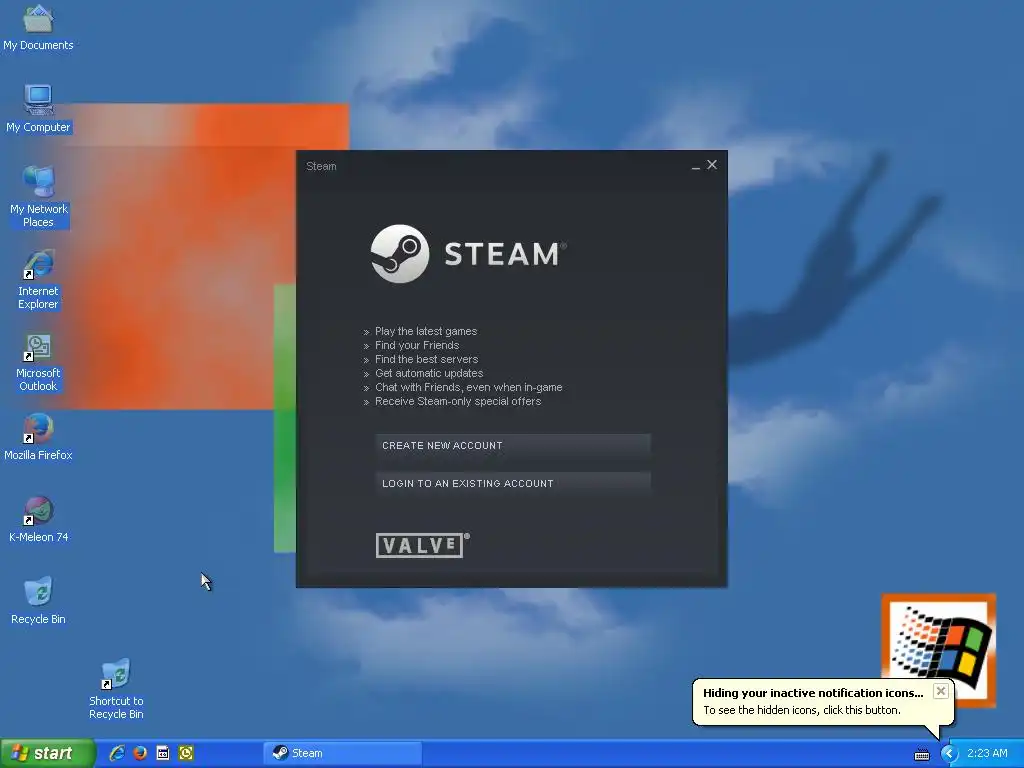Launch Internet Explorer from quick launch

point(117,753)
